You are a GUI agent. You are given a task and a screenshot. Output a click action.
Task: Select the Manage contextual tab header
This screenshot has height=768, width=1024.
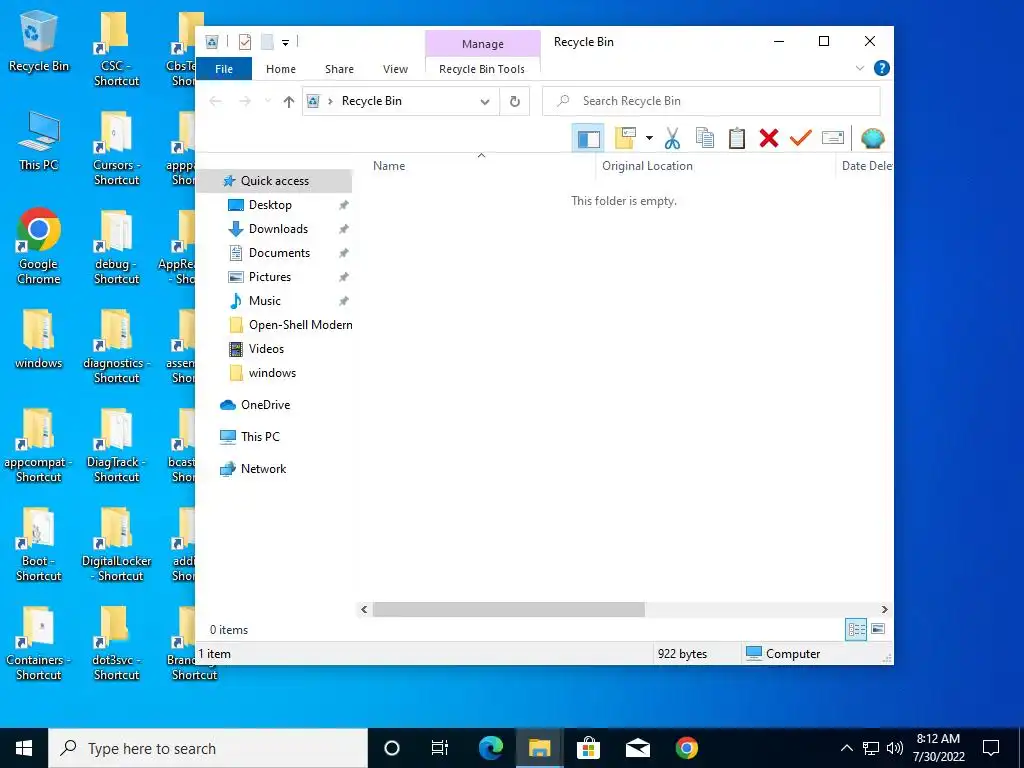tap(483, 44)
